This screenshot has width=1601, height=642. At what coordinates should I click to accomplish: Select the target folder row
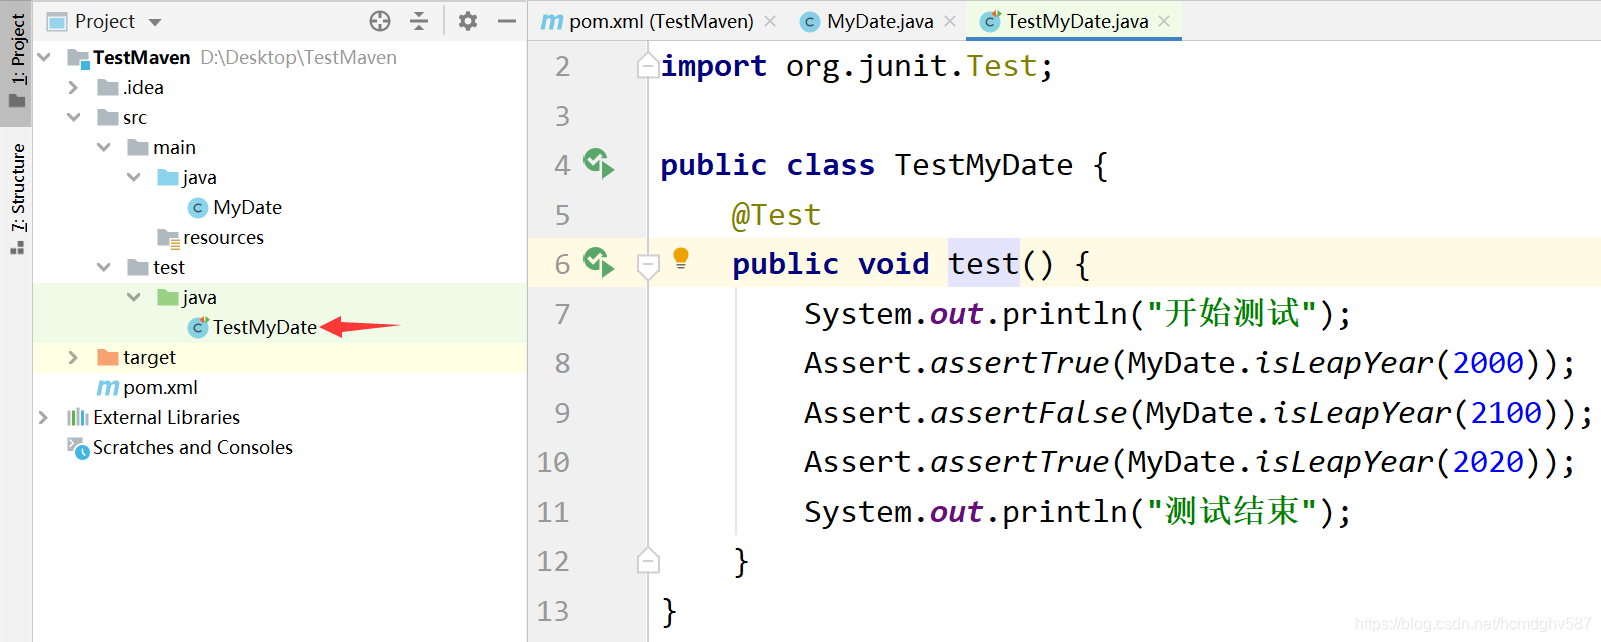279,357
